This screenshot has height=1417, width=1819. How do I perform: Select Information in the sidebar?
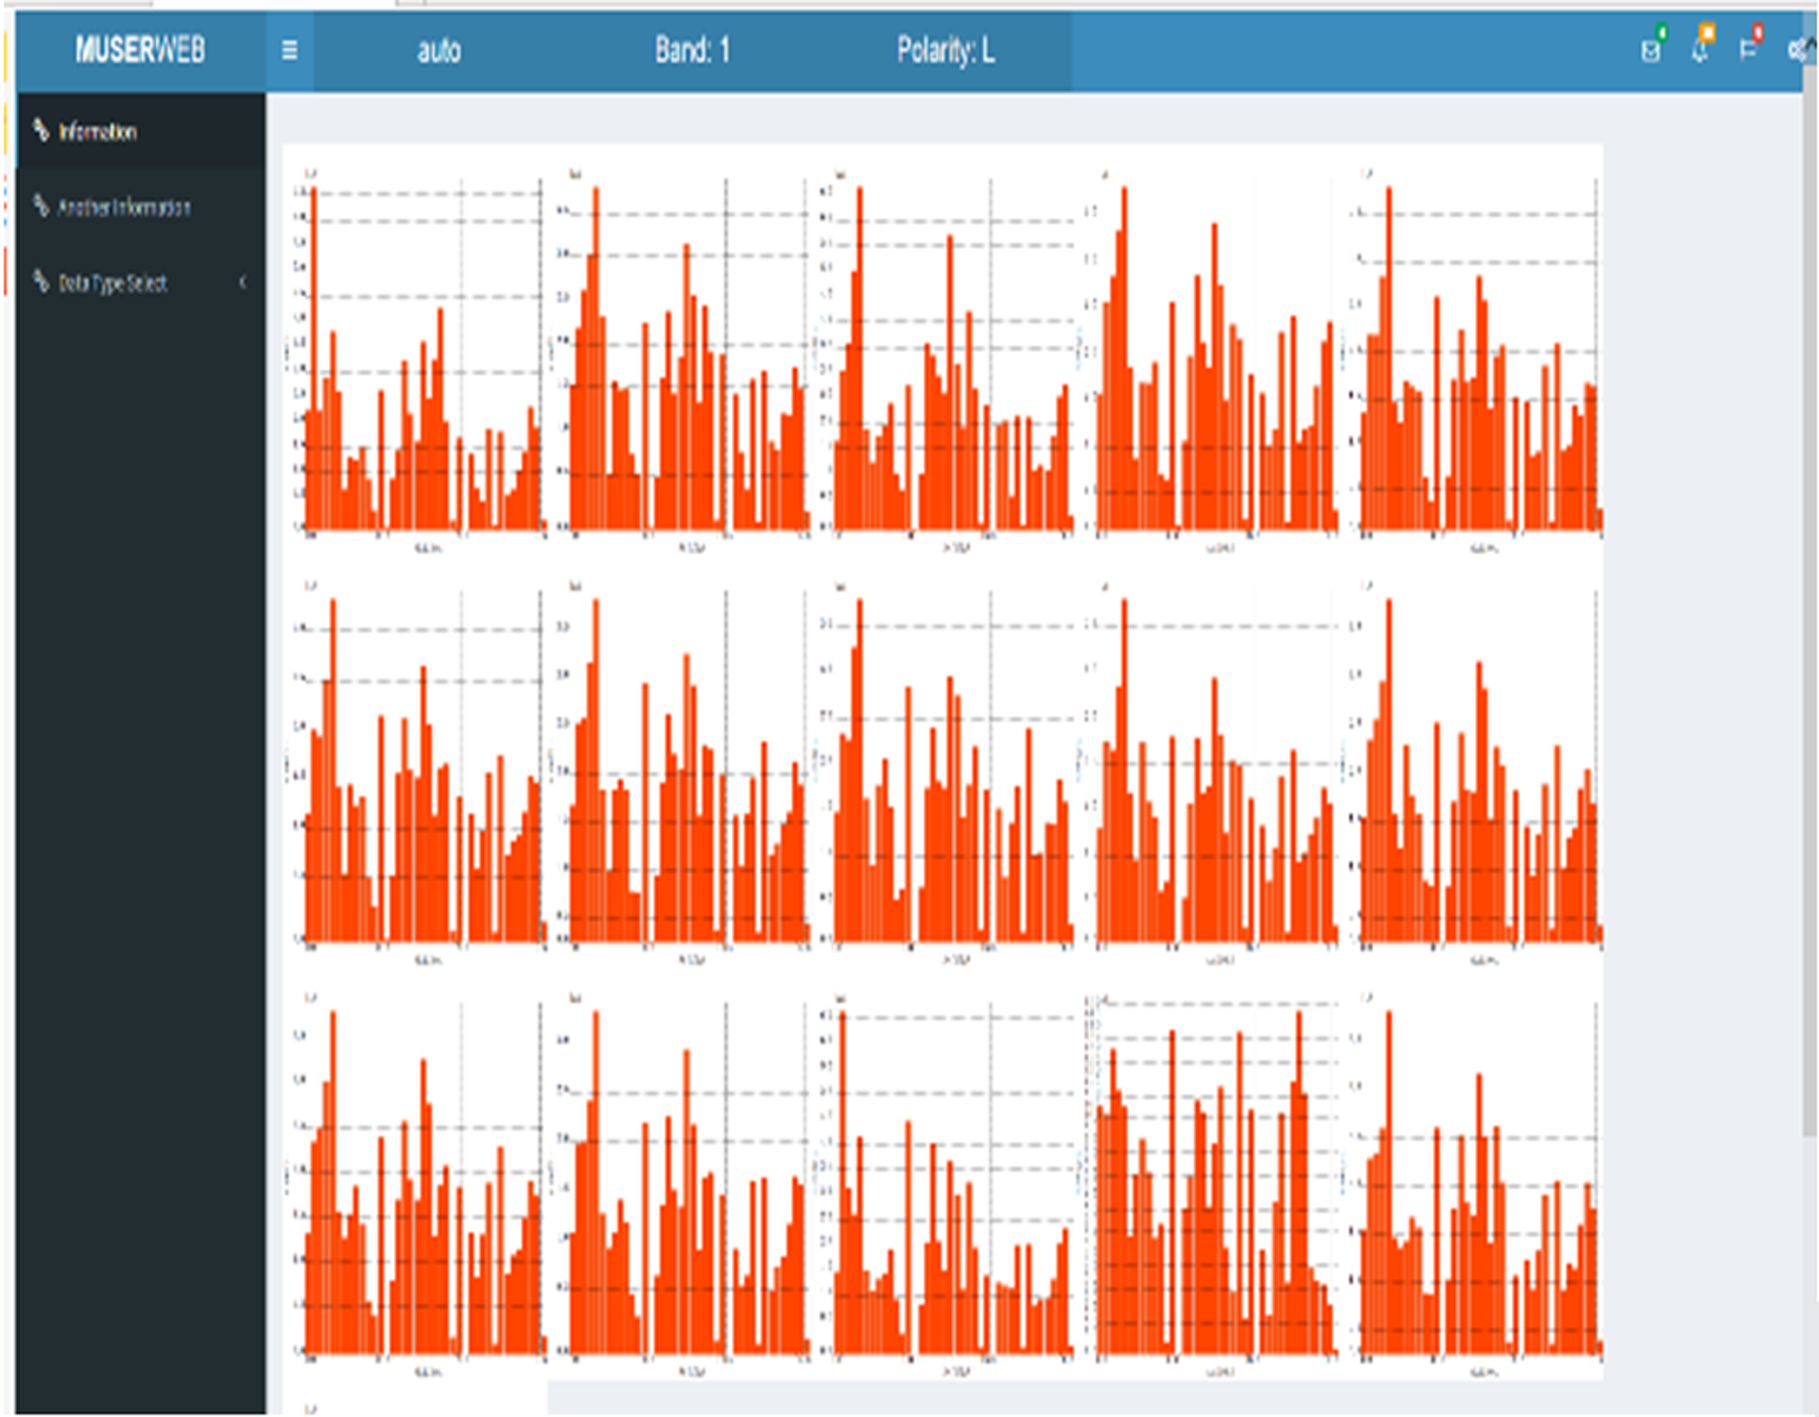point(97,132)
